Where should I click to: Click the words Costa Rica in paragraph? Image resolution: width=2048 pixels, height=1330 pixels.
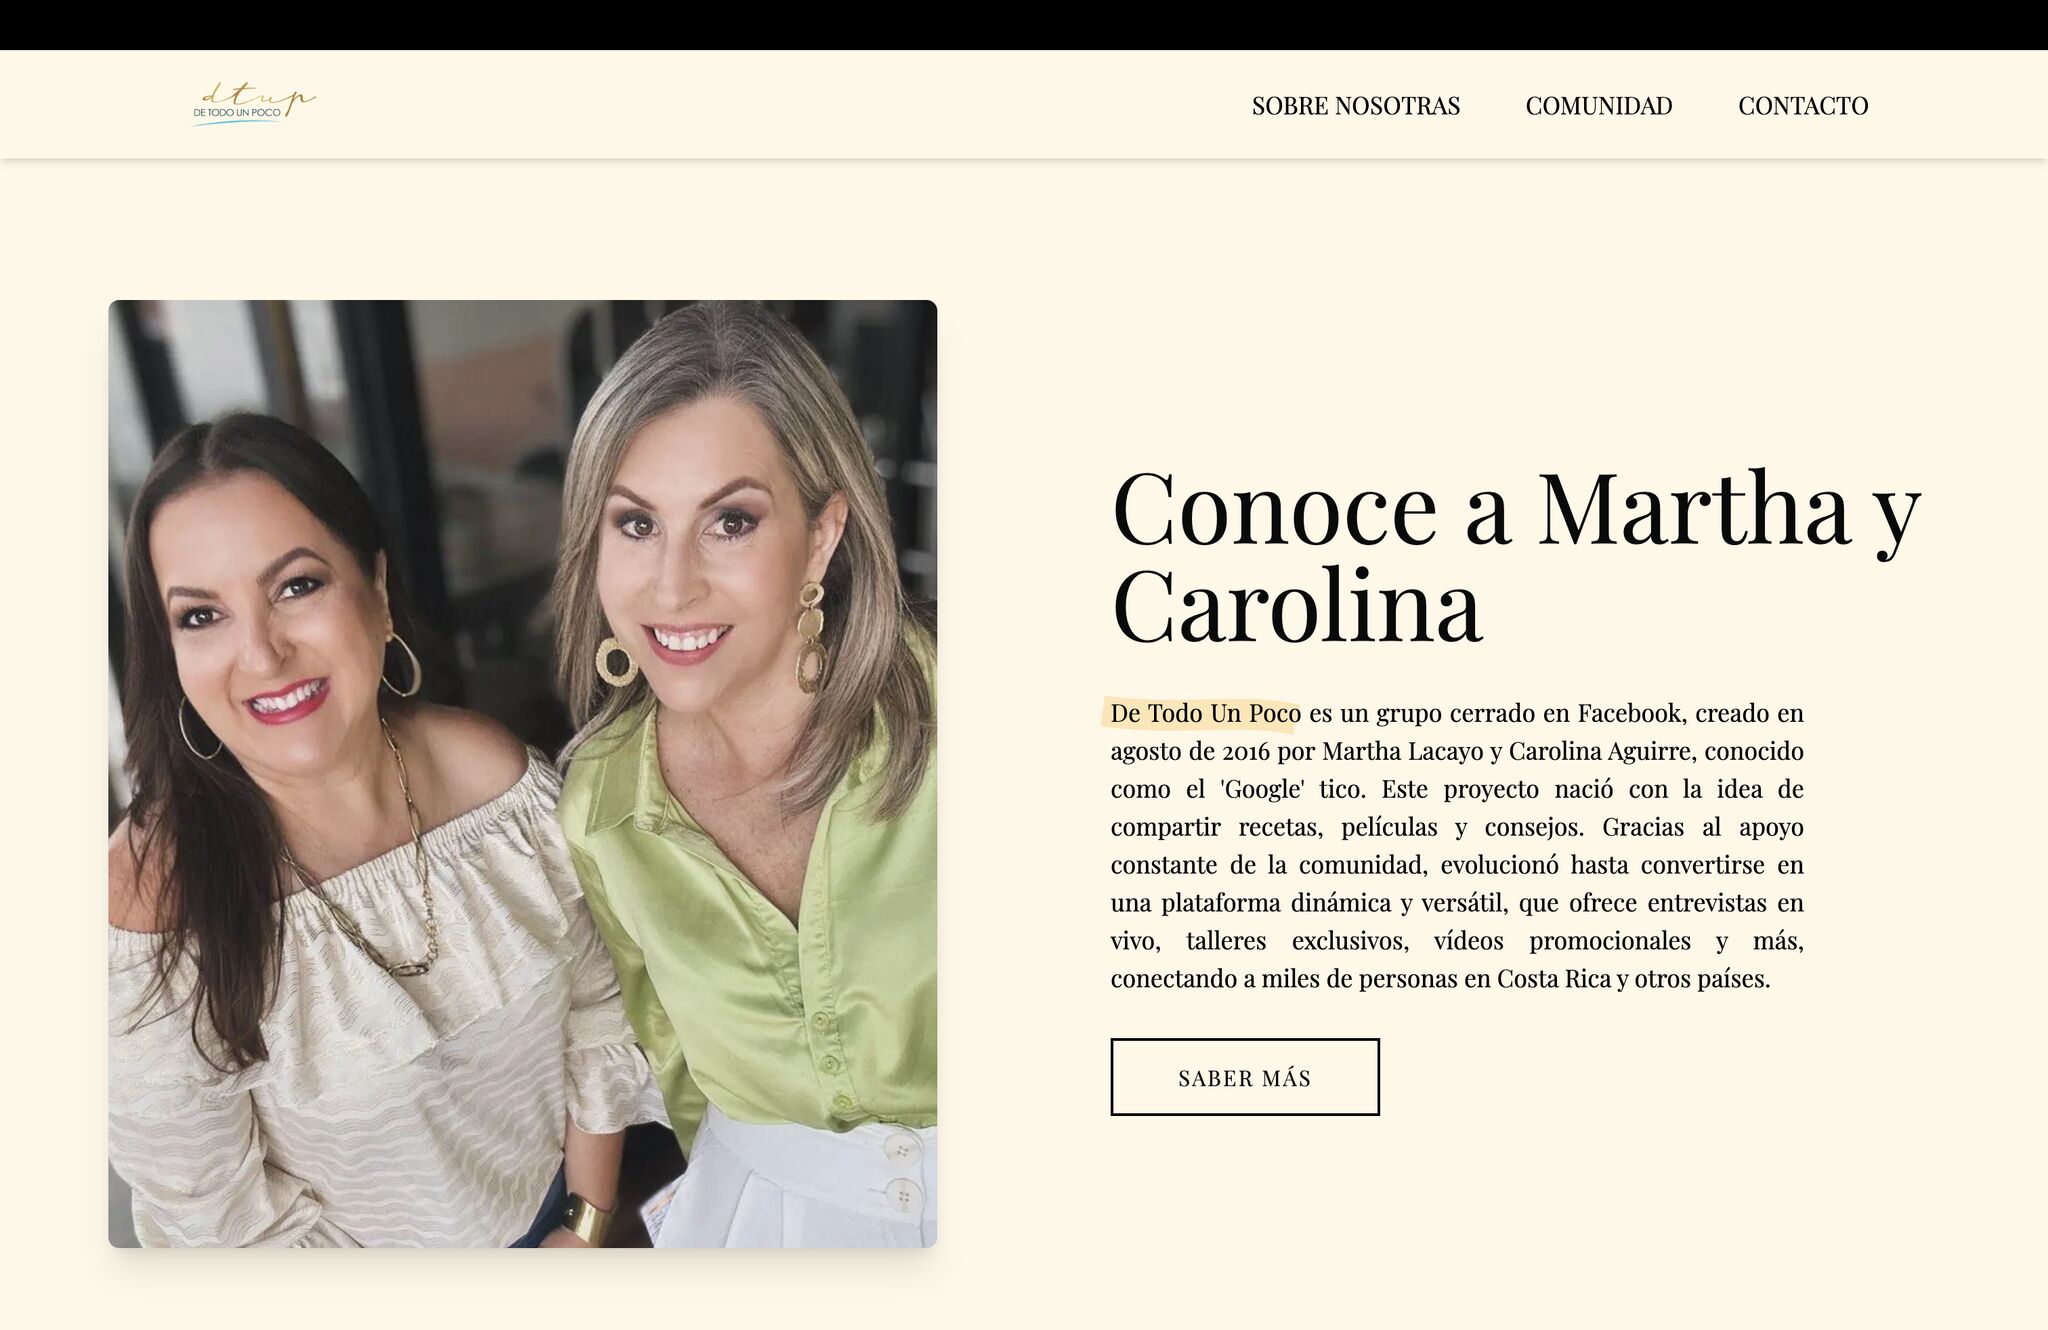(1554, 979)
